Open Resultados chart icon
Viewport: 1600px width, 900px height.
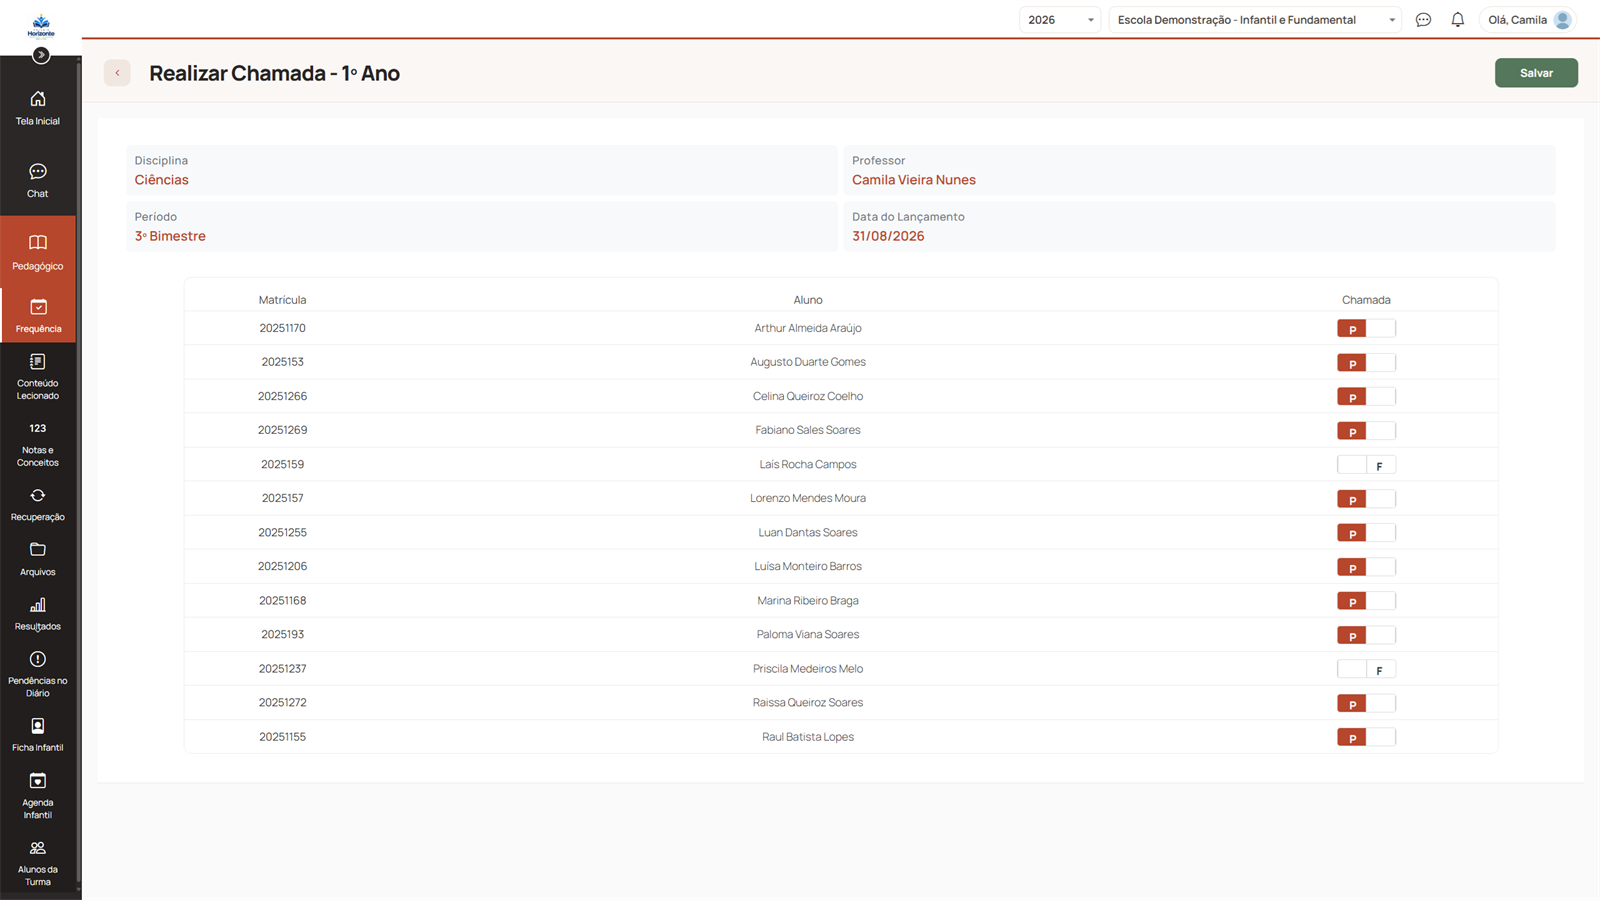[38, 605]
